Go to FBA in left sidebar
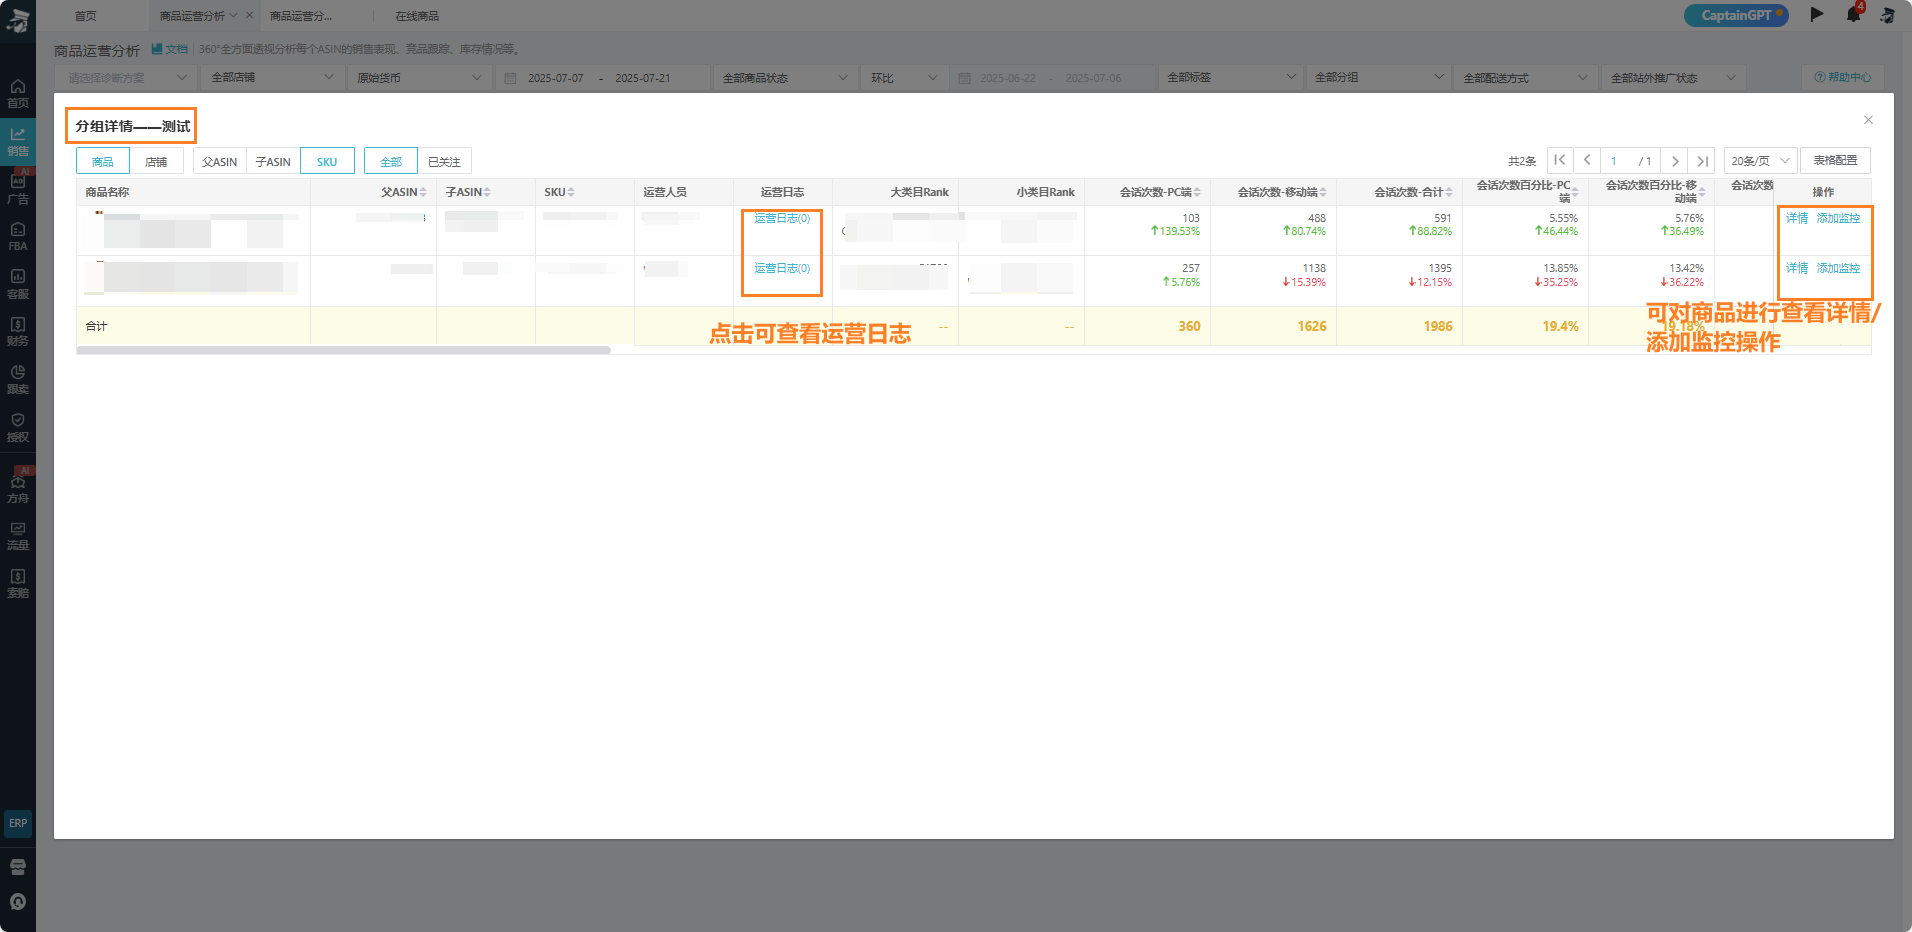Screen dimensions: 1912x932 18,237
